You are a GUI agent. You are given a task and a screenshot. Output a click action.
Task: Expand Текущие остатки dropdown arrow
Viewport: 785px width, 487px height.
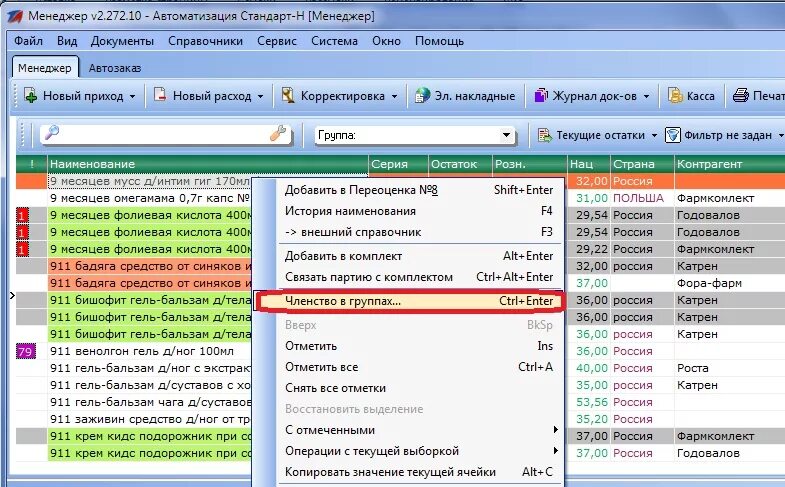click(x=654, y=136)
